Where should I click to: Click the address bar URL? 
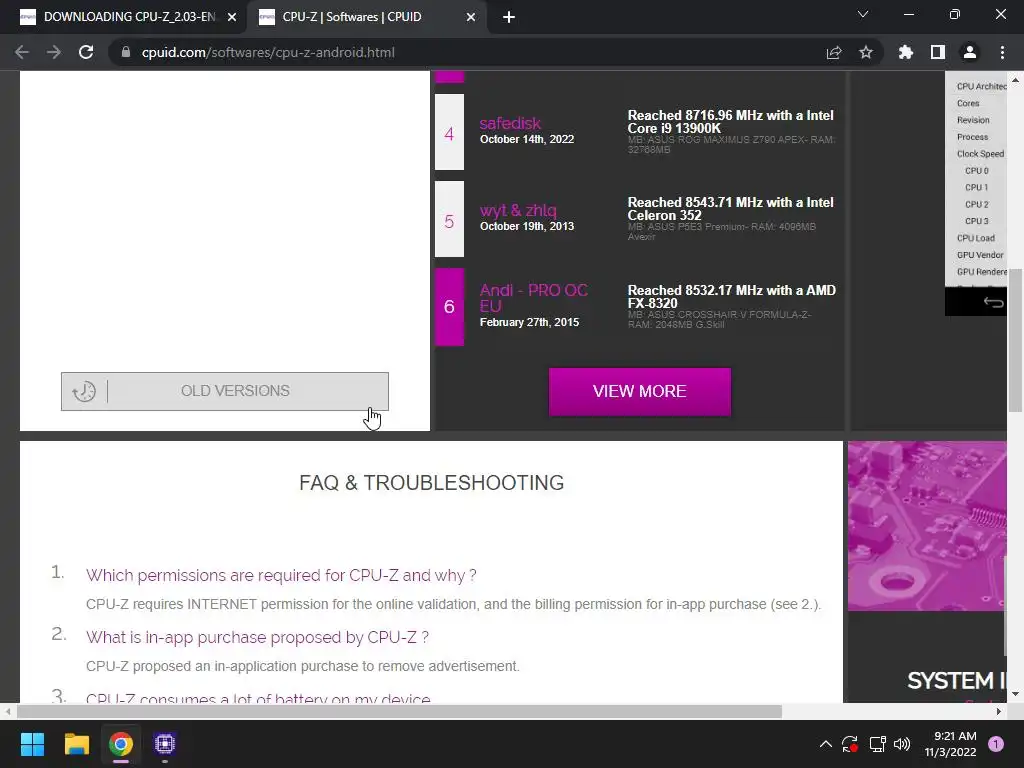(268, 52)
